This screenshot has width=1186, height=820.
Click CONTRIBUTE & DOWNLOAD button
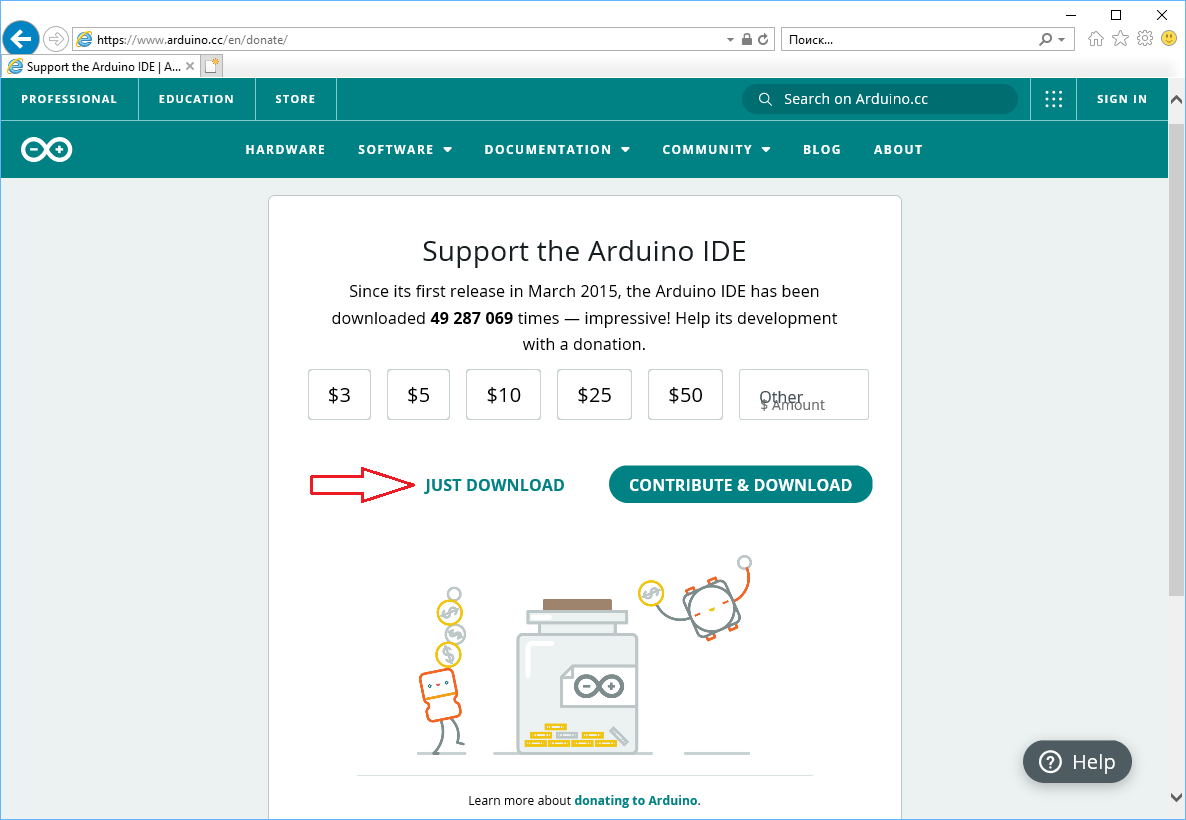(740, 484)
